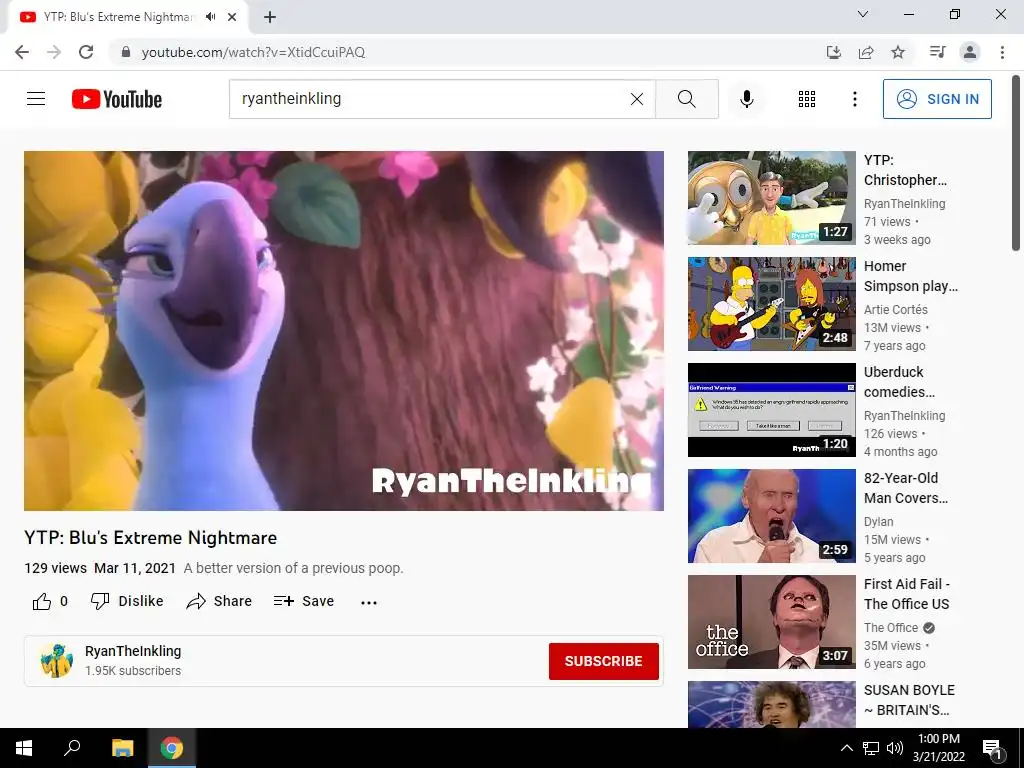Viewport: 1024px width, 768px height.
Task: Open the notification center
Action: tap(992, 748)
